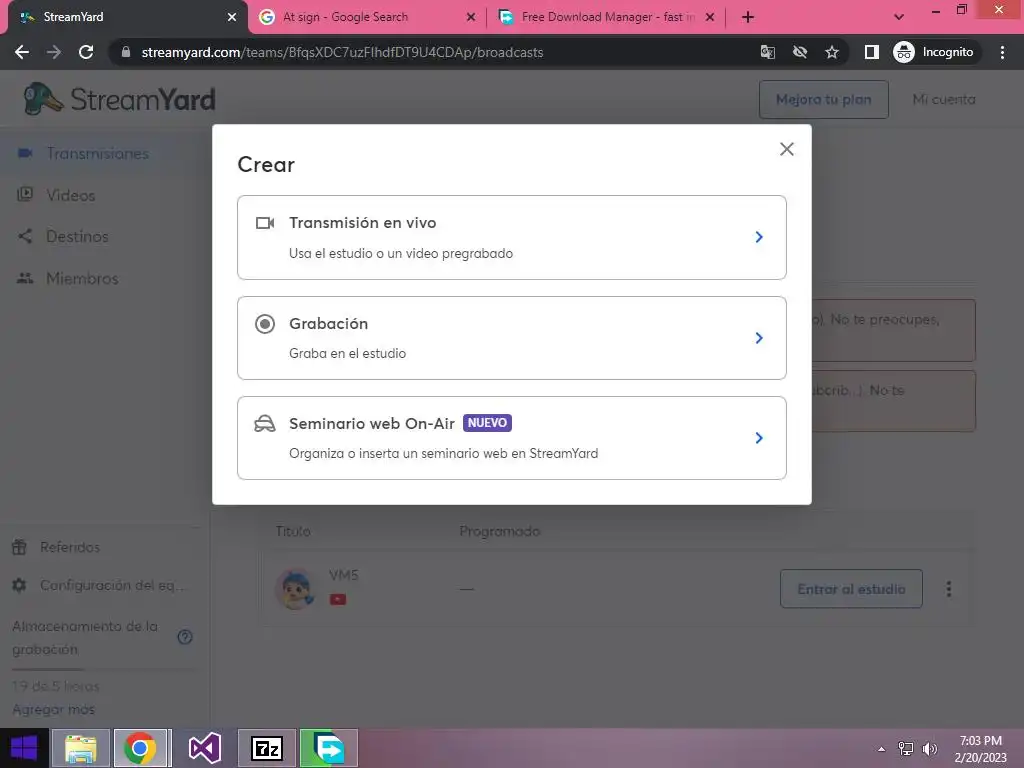Viewport: 1024px width, 768px height.
Task: Click the YouTube destination icon under VM5
Action: point(338,599)
